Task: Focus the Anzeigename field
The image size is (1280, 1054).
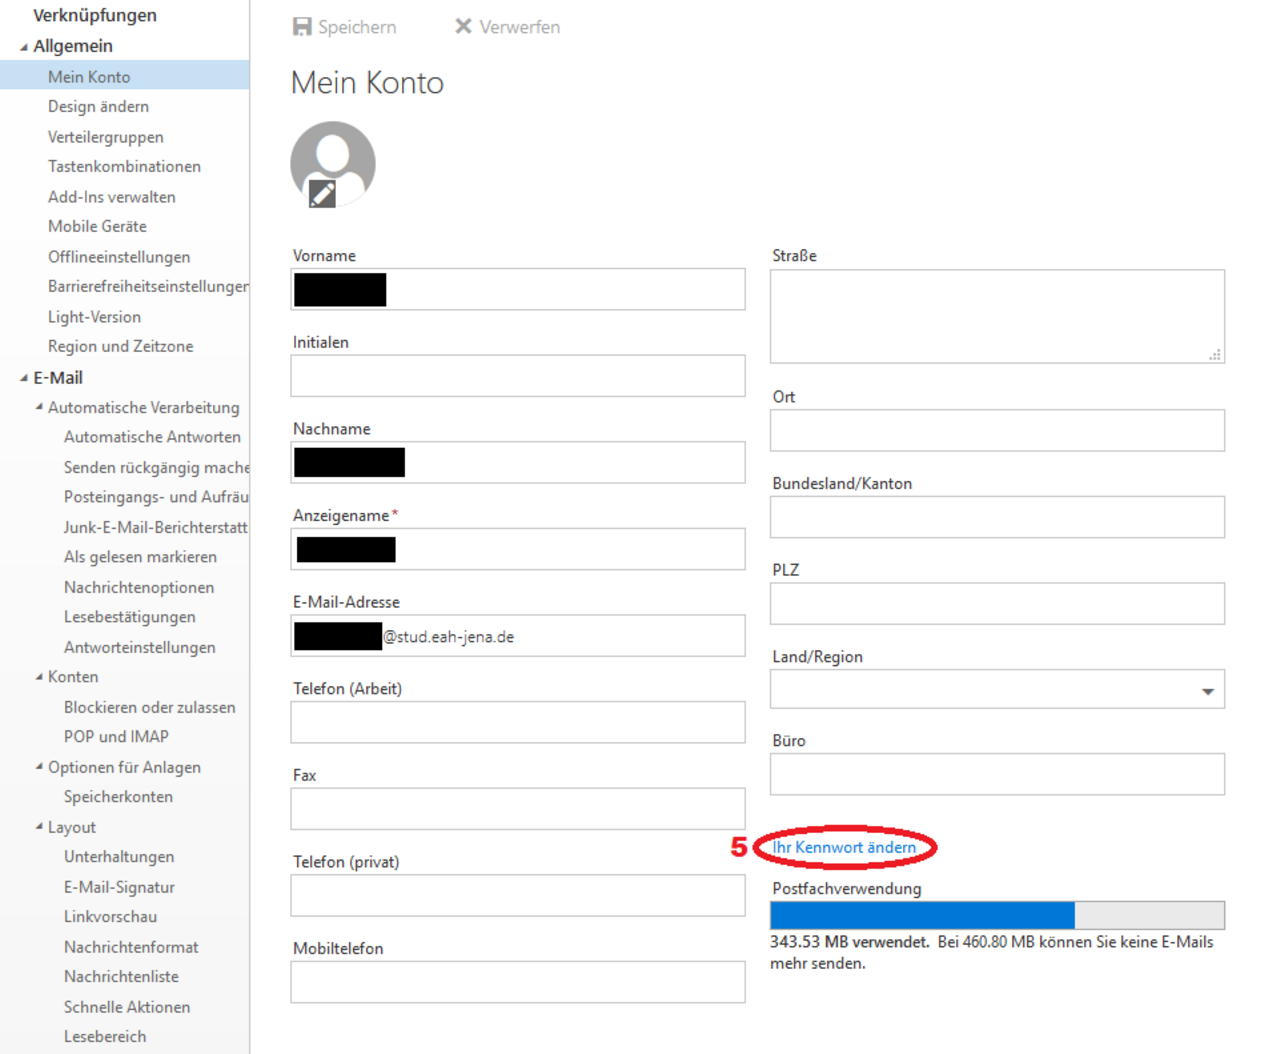Action: 518,549
